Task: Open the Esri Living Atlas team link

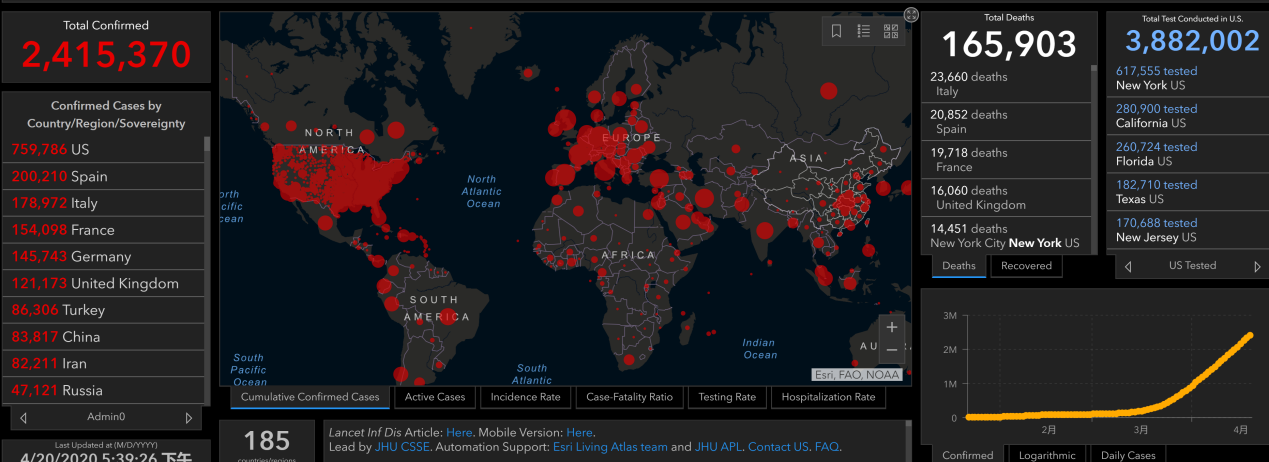Action: click(609, 447)
